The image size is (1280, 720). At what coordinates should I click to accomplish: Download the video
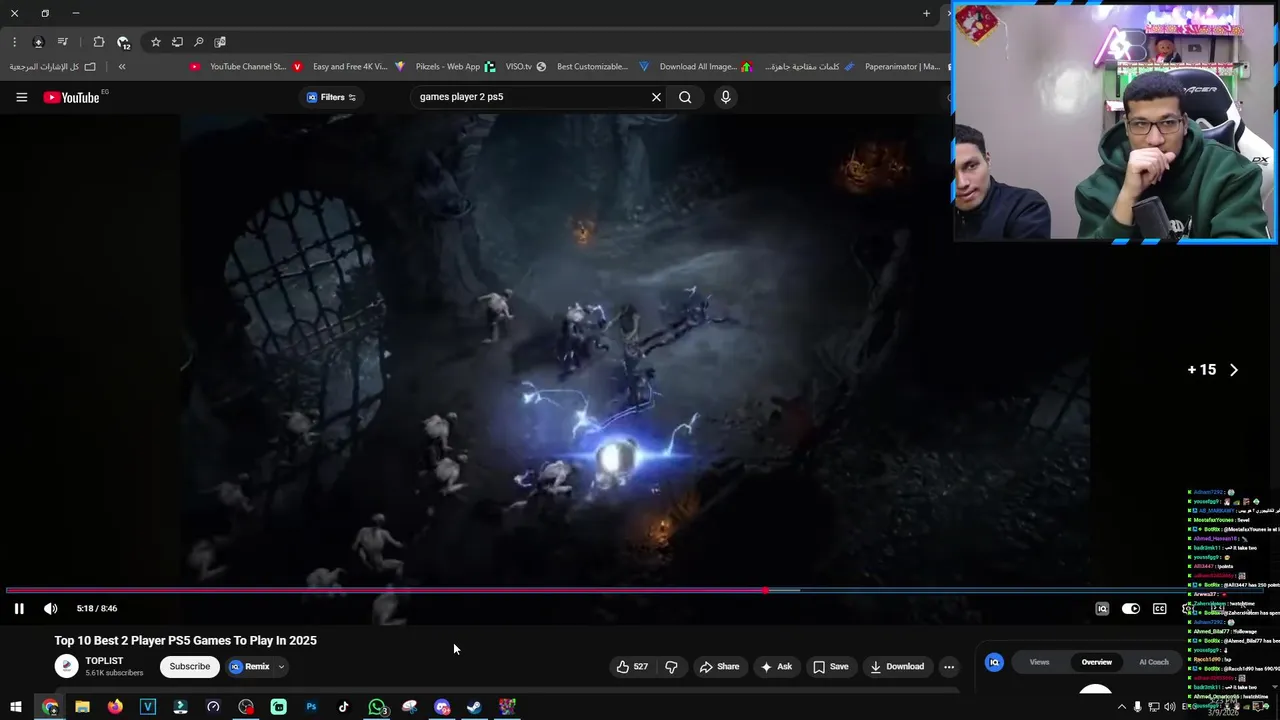click(x=897, y=666)
